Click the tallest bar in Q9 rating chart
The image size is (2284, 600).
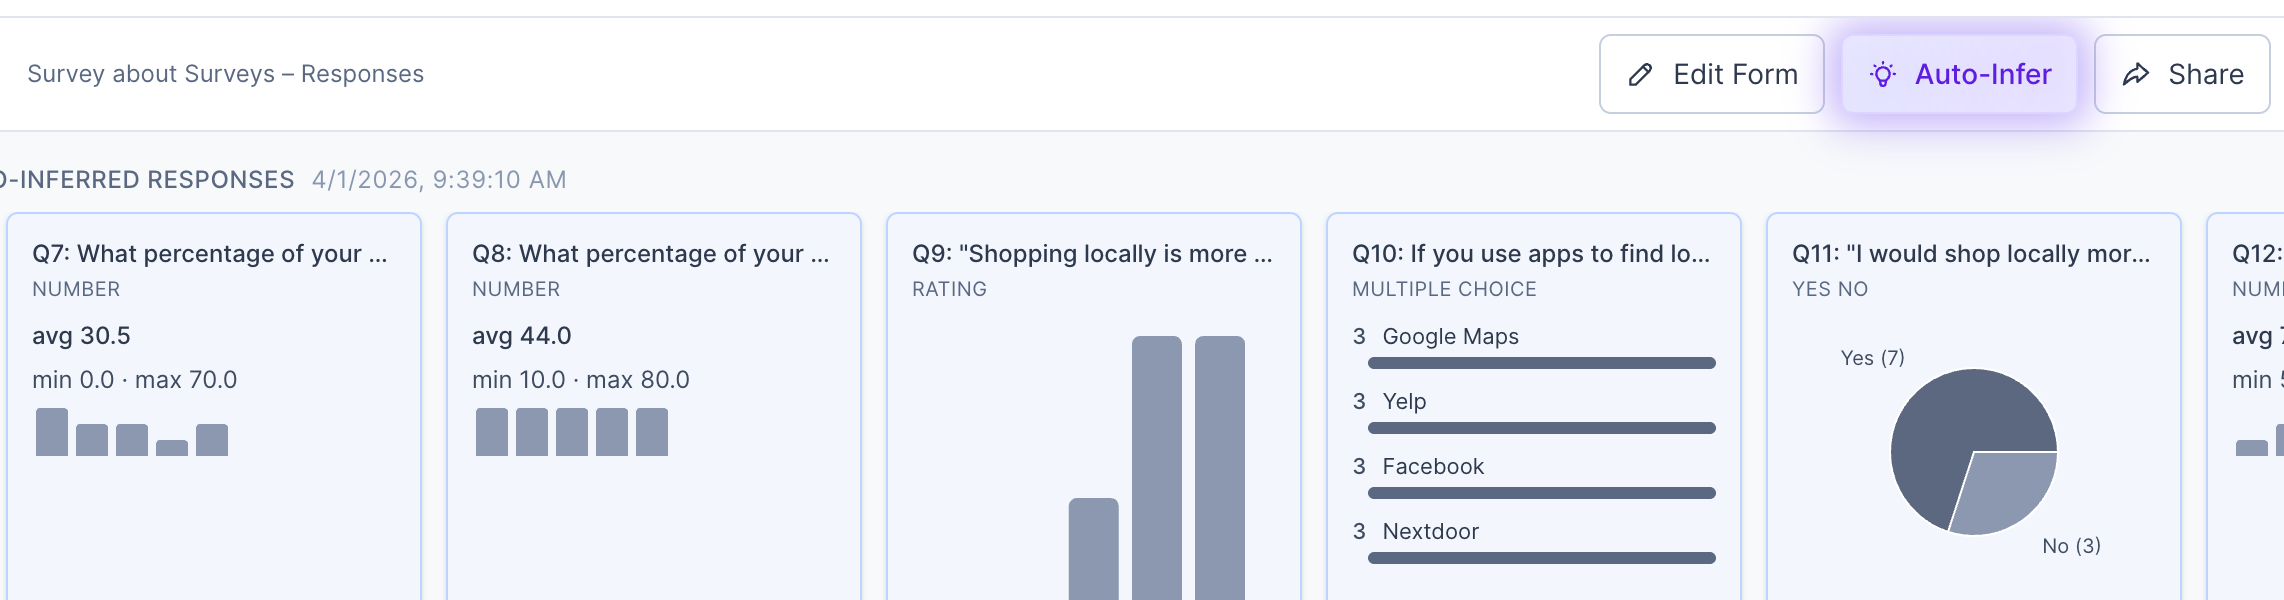pos(1157,470)
